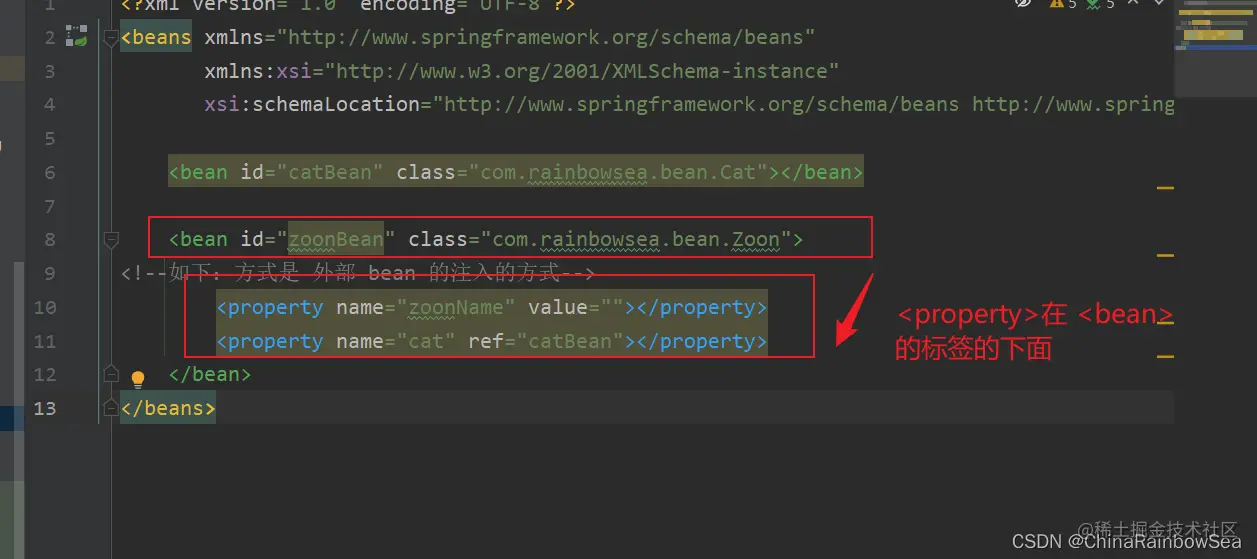Click the ref="catBean" attribute on line 11
This screenshot has height=559, width=1257.
[x=546, y=341]
